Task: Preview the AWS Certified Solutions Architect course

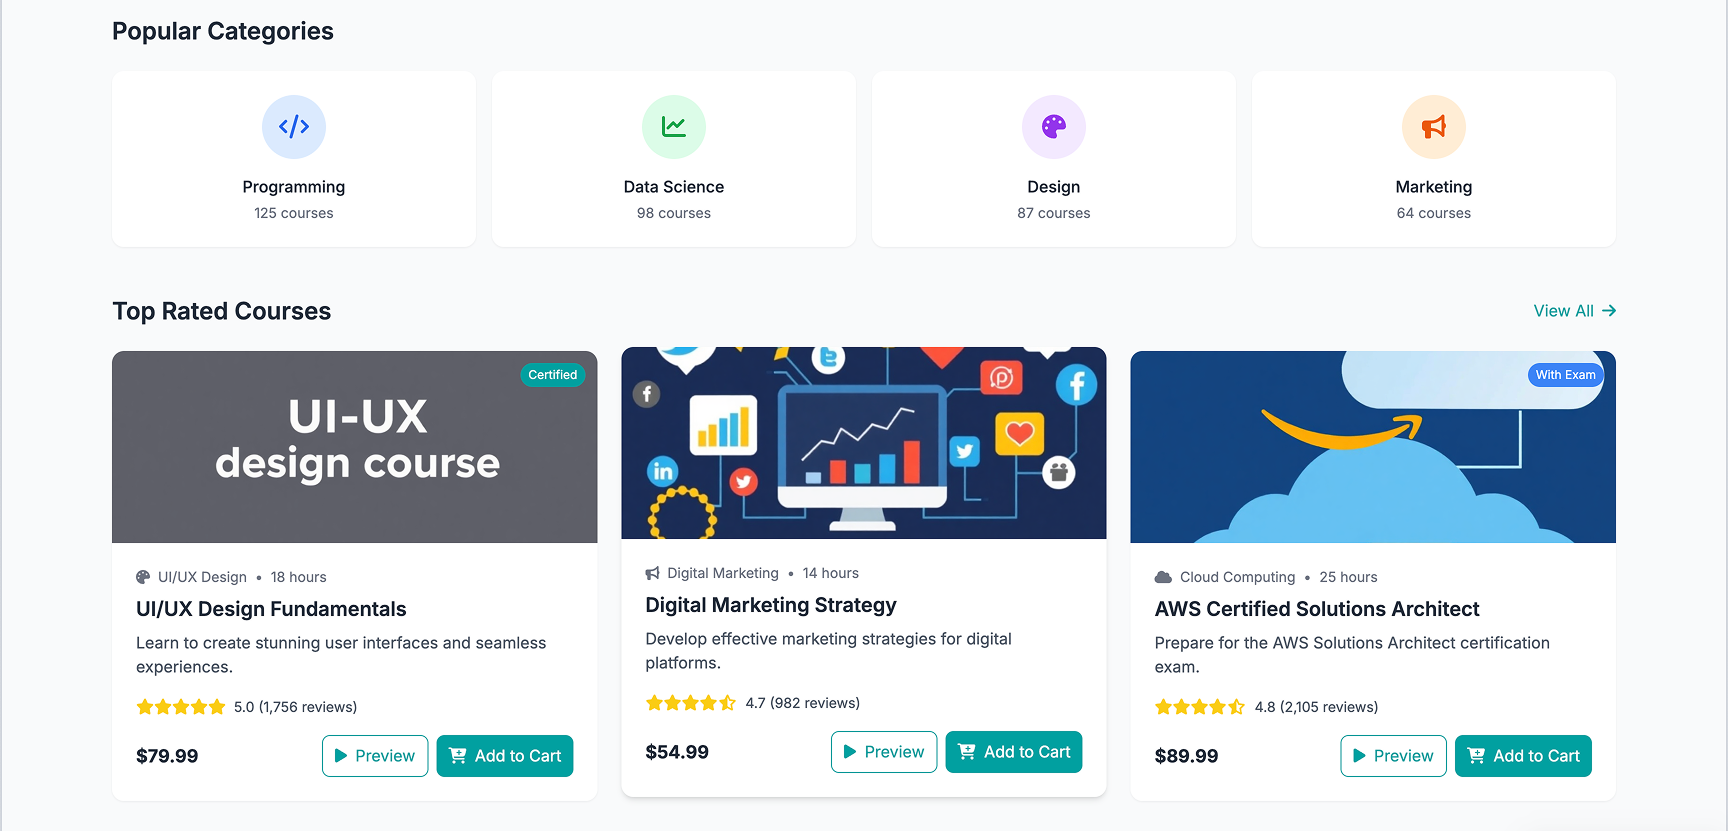Action: point(1393,756)
